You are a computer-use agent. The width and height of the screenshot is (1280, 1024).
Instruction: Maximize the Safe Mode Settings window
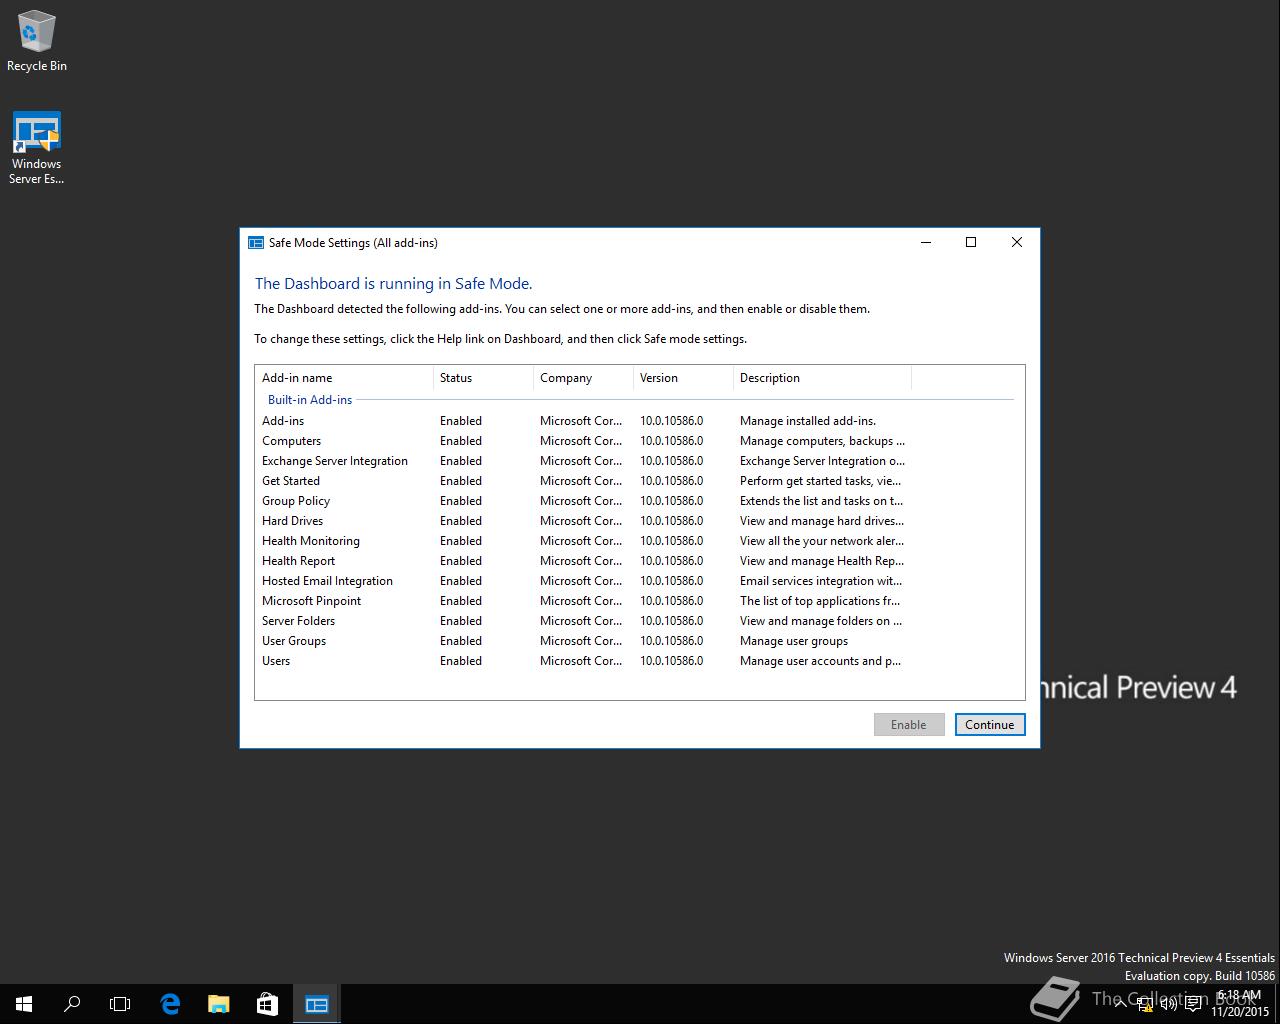point(970,242)
